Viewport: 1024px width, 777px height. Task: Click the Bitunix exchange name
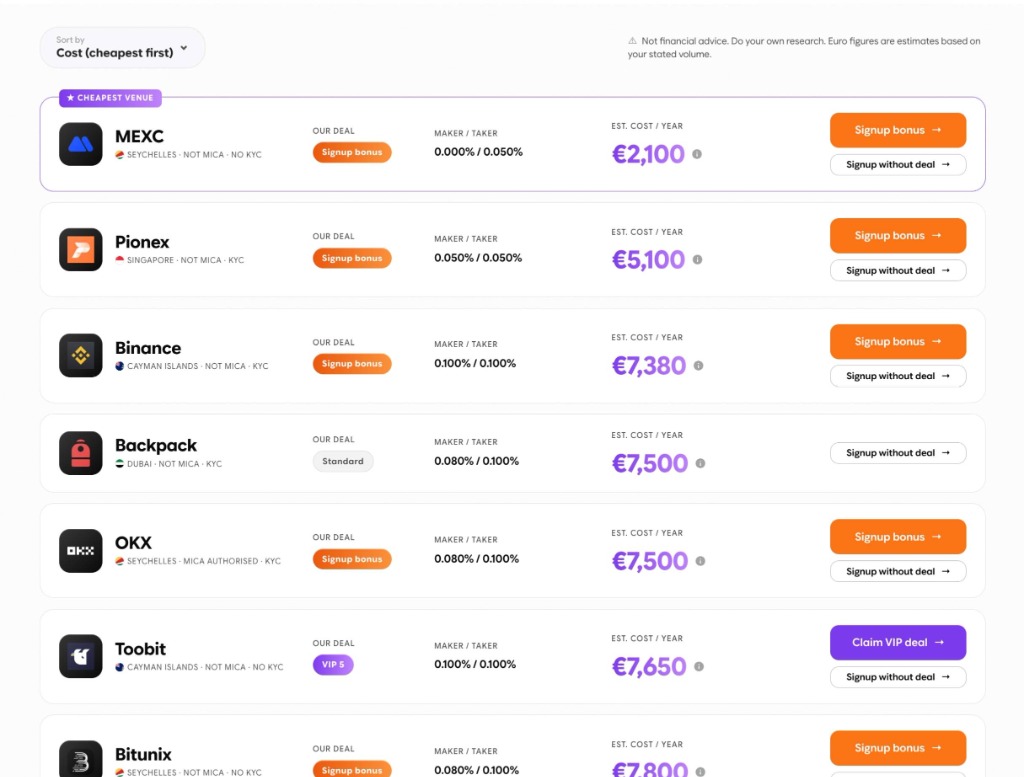[143, 754]
